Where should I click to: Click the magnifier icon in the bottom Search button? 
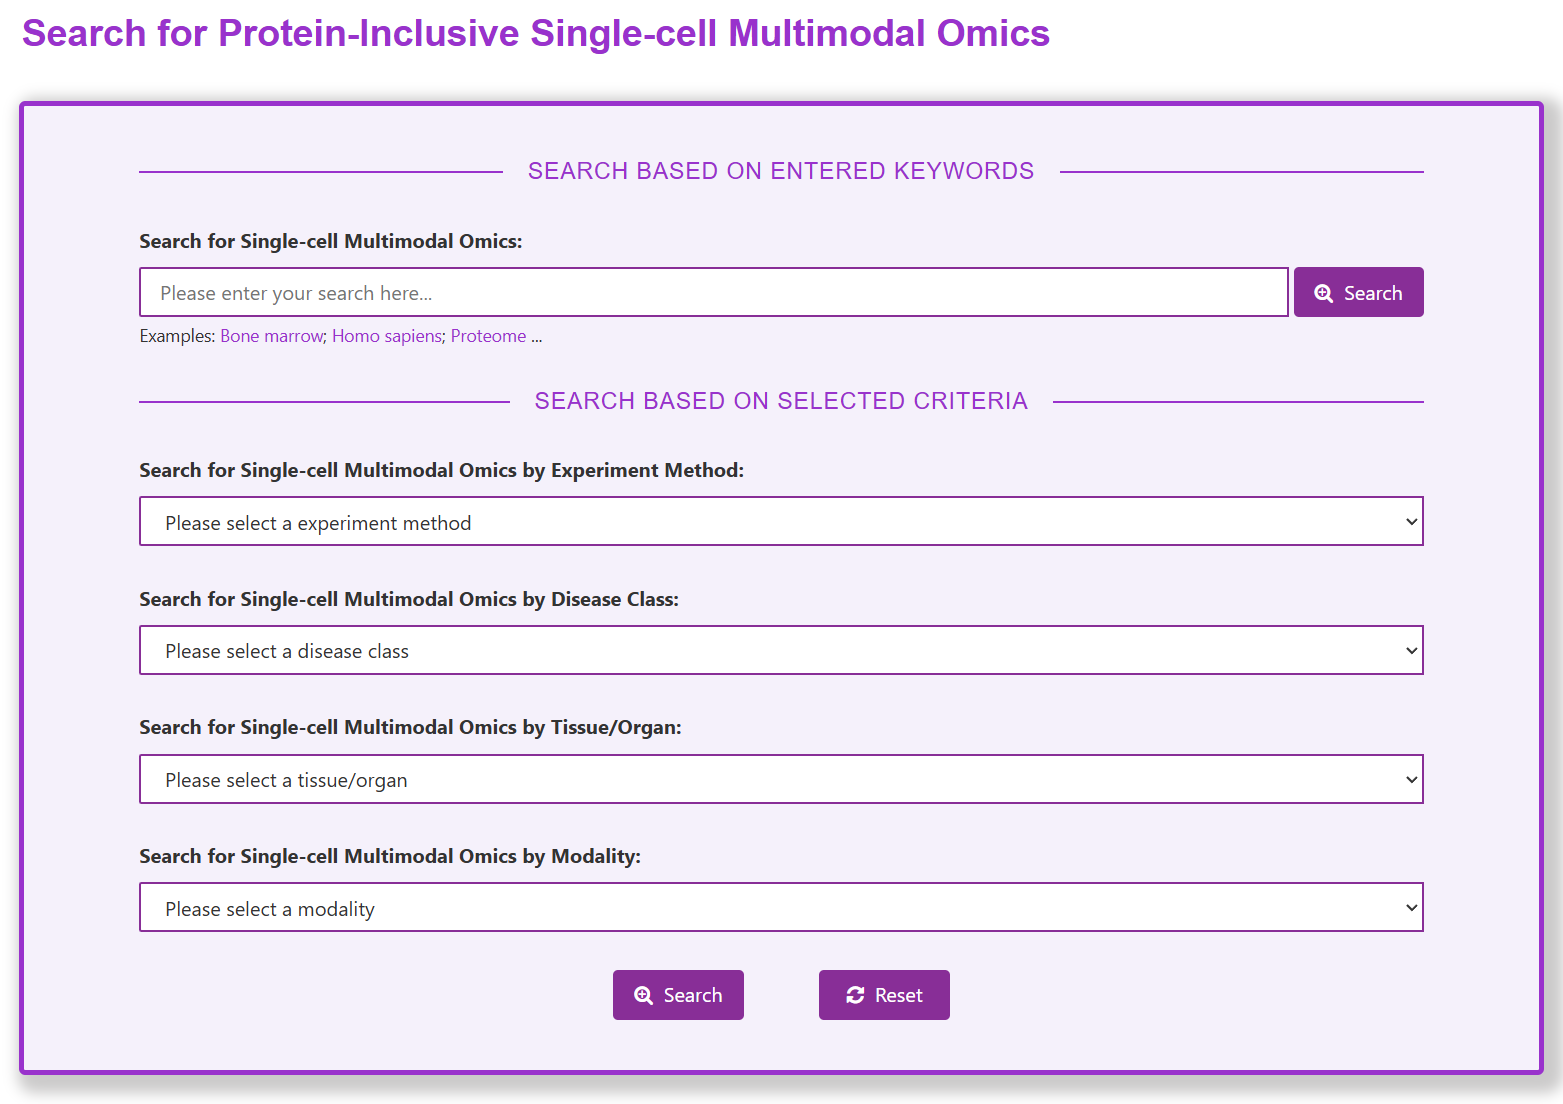643,995
